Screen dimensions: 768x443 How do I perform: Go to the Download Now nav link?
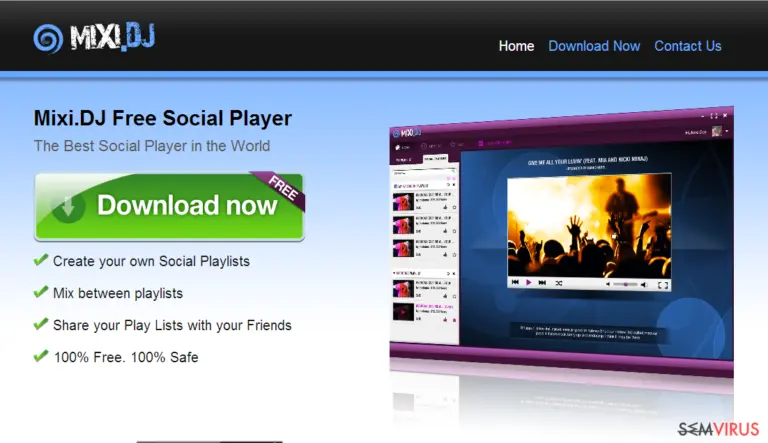[594, 46]
